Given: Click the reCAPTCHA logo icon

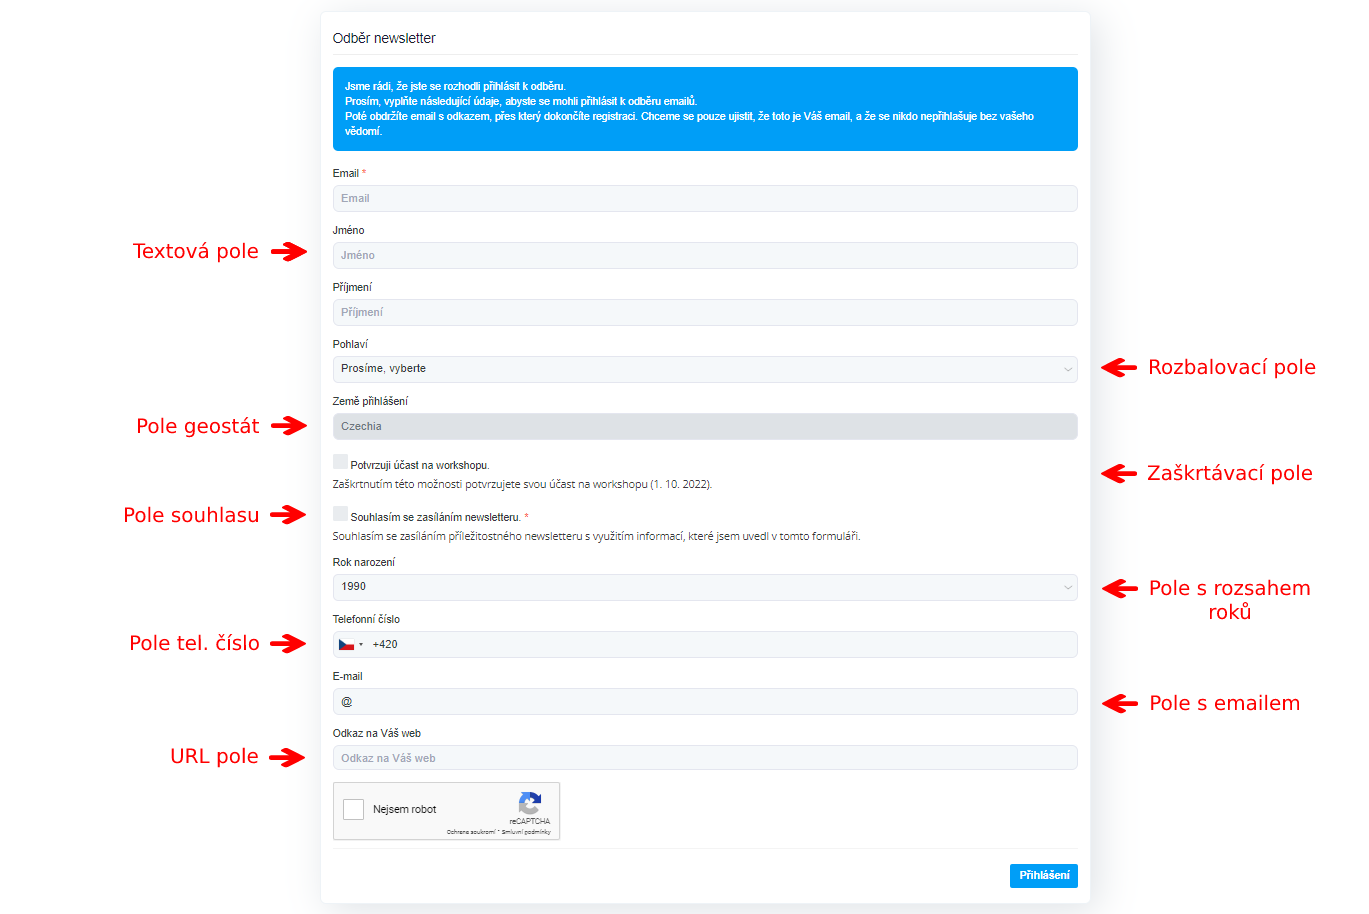Looking at the screenshot, I should [530, 802].
